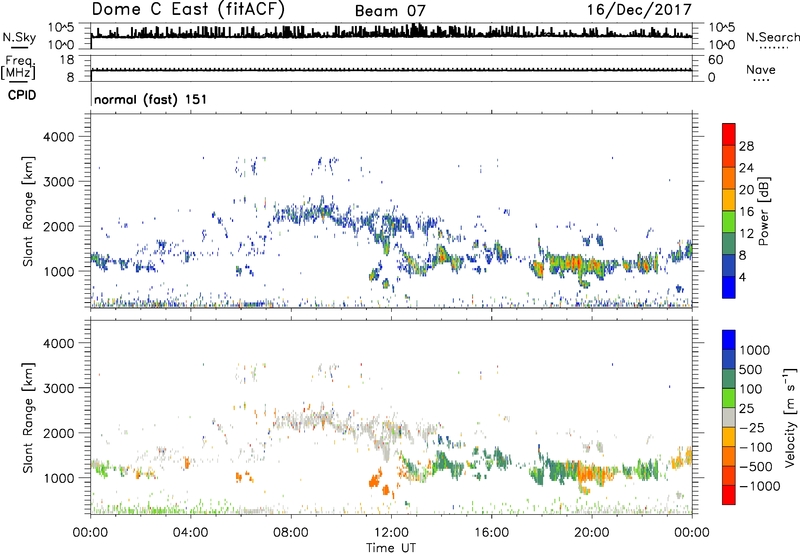
Task: Click the 'Velocity [m s⁻¹]' colorbar title
Action: (x=790, y=418)
